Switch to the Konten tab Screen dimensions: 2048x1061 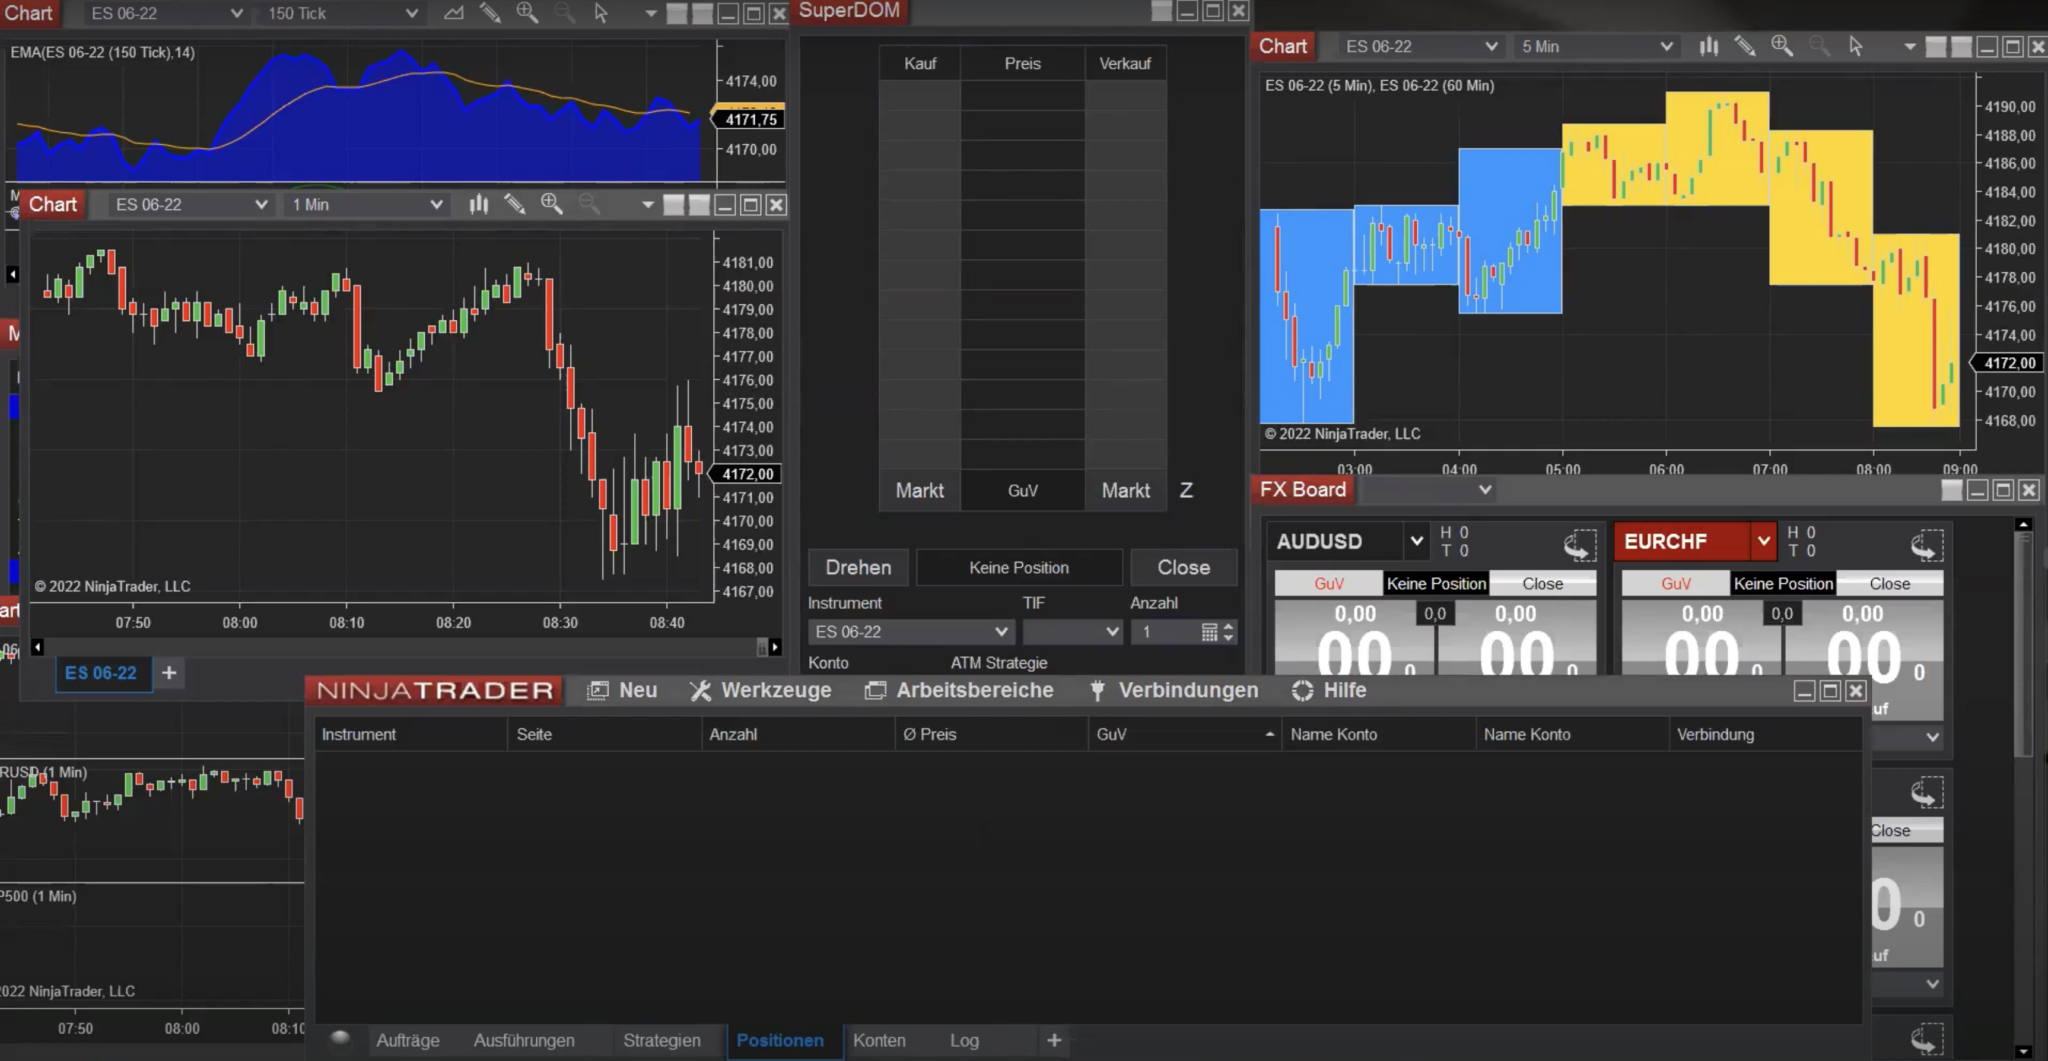879,1040
